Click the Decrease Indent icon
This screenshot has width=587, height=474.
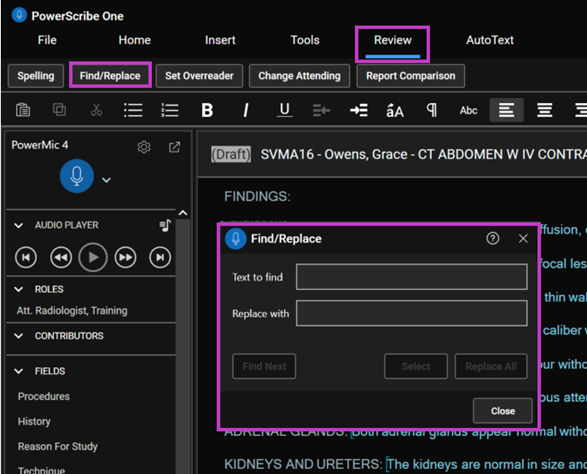(x=321, y=110)
